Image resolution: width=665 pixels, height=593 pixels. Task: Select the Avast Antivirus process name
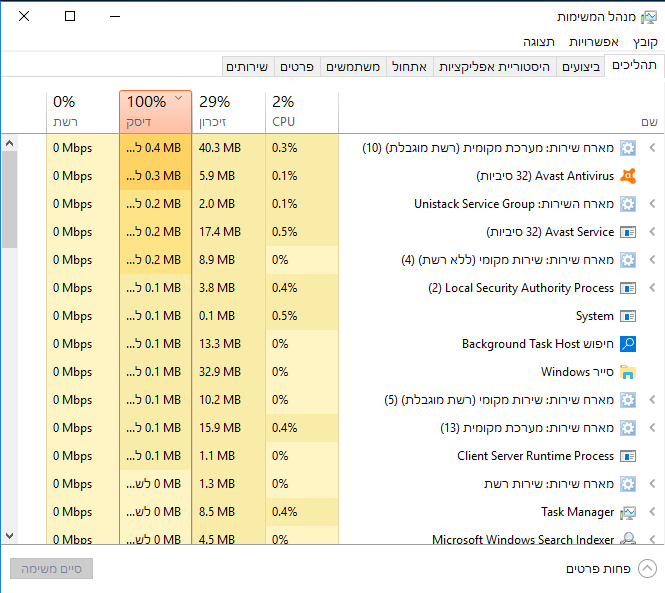[x=545, y=176]
